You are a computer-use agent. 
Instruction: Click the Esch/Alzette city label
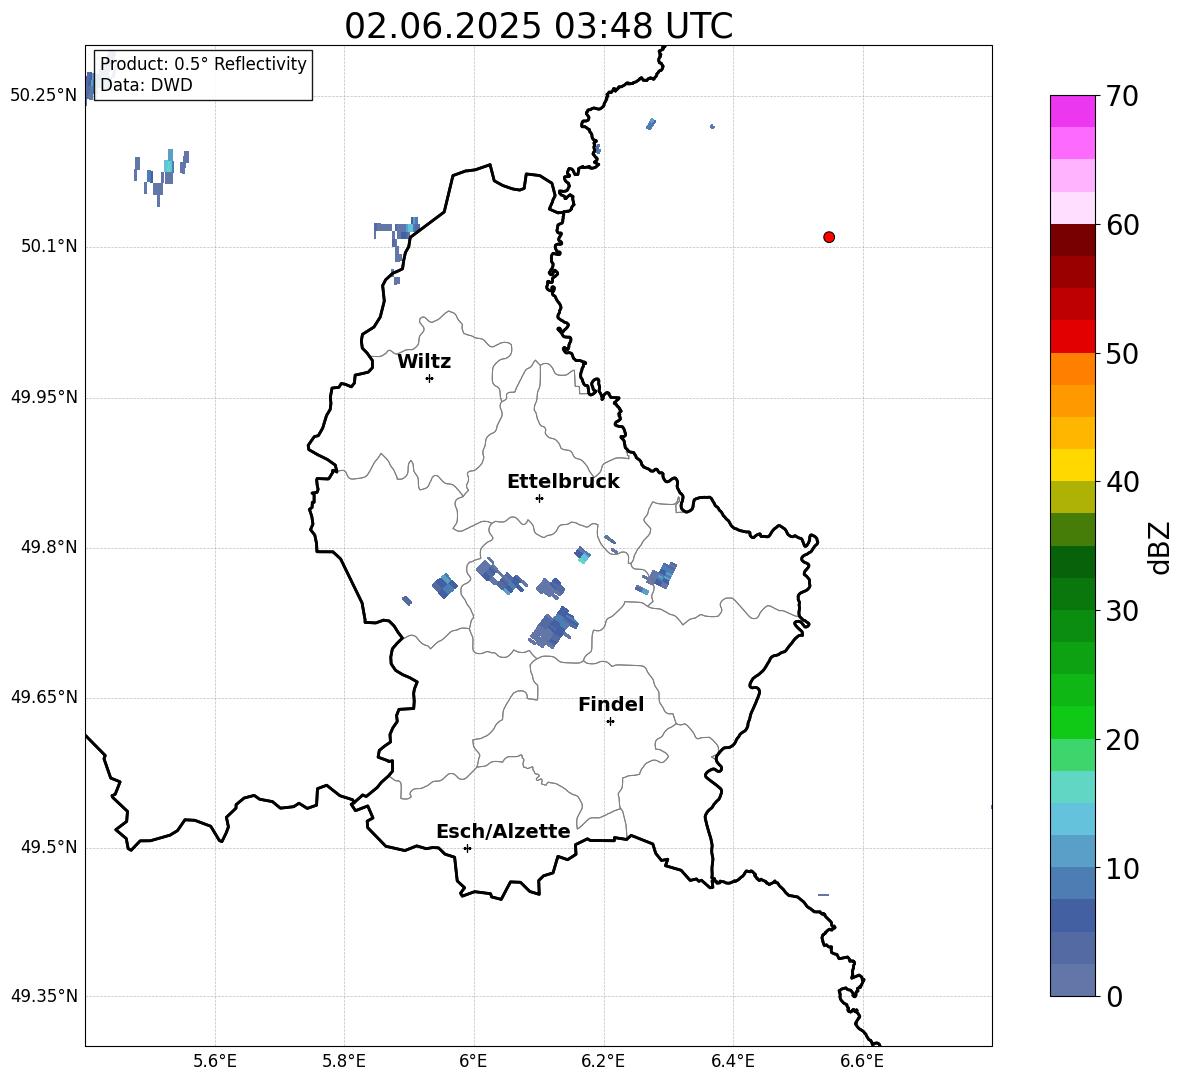click(503, 831)
